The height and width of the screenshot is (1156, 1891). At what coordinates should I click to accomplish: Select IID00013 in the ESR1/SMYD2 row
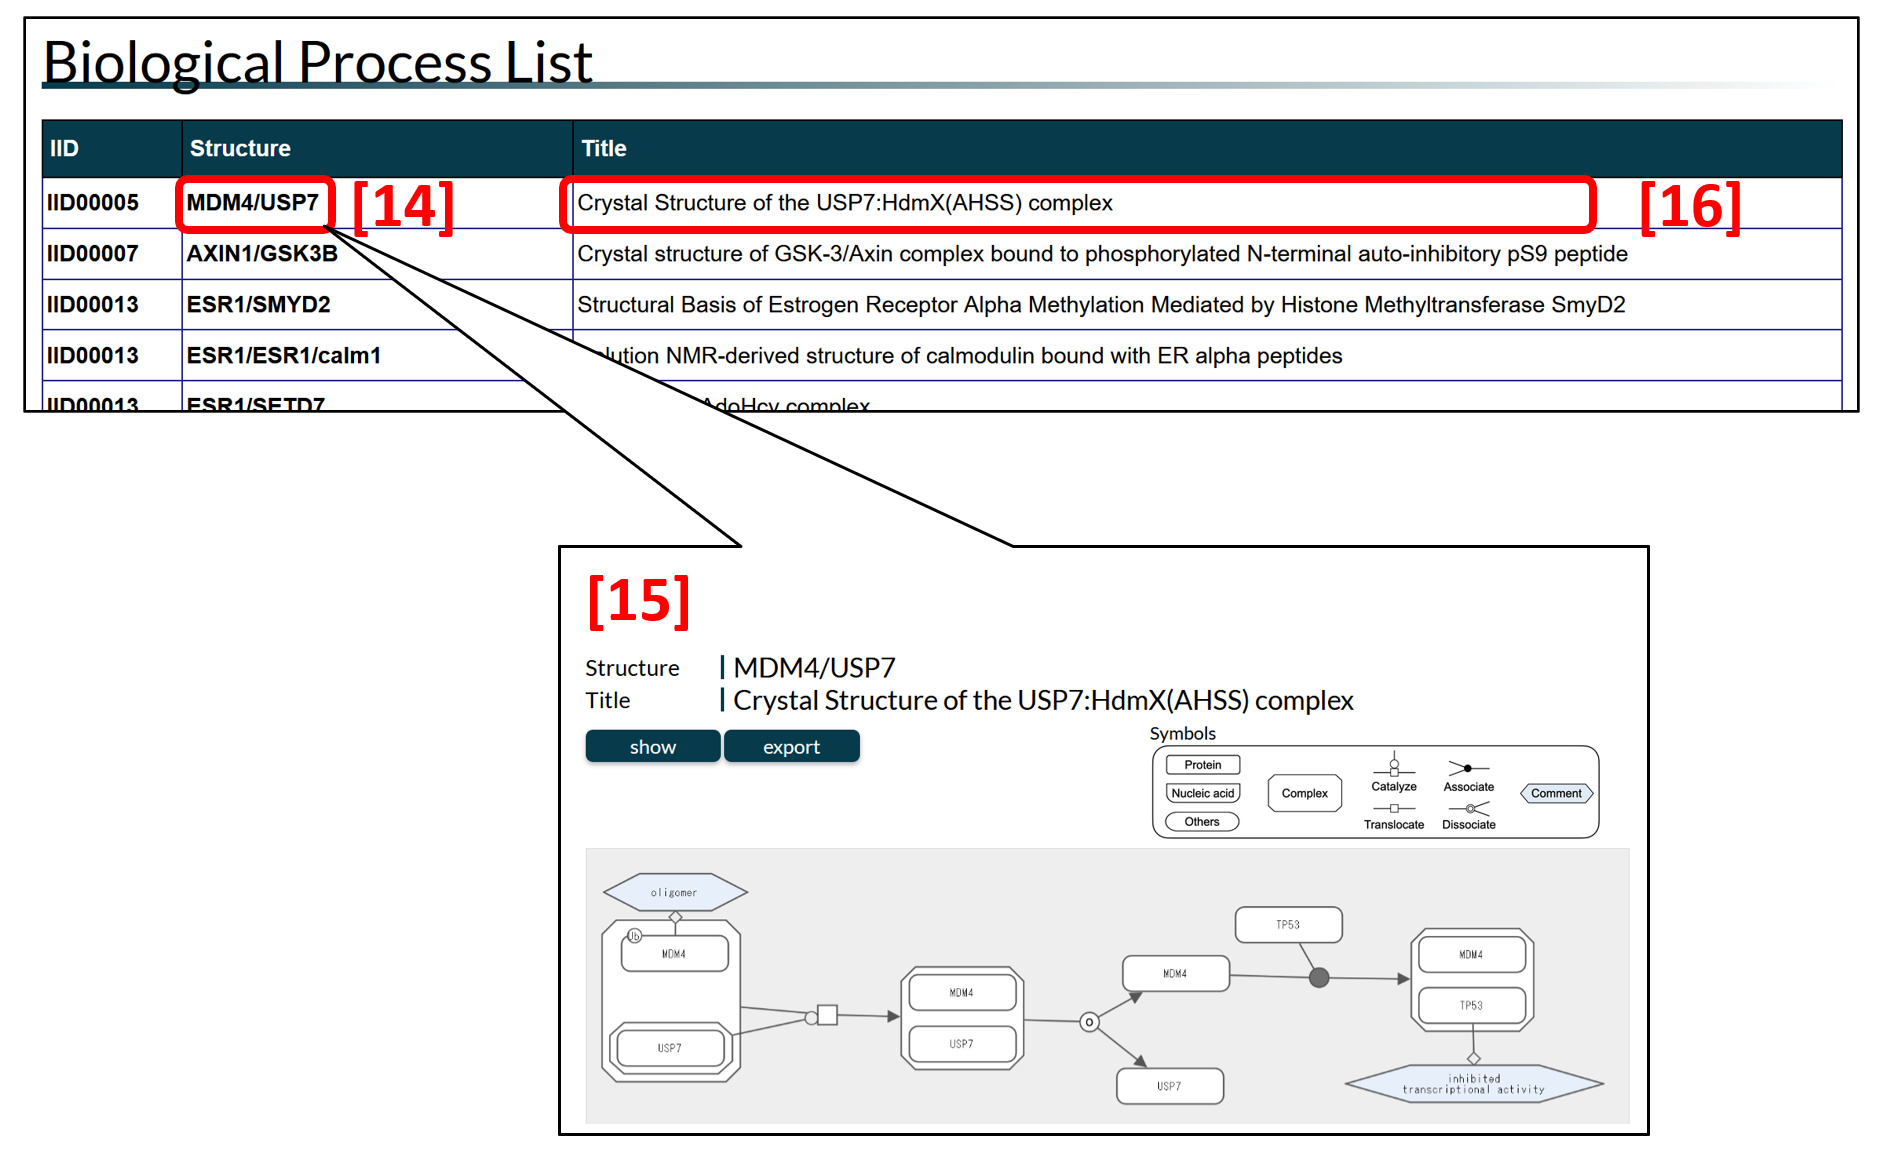tap(93, 305)
